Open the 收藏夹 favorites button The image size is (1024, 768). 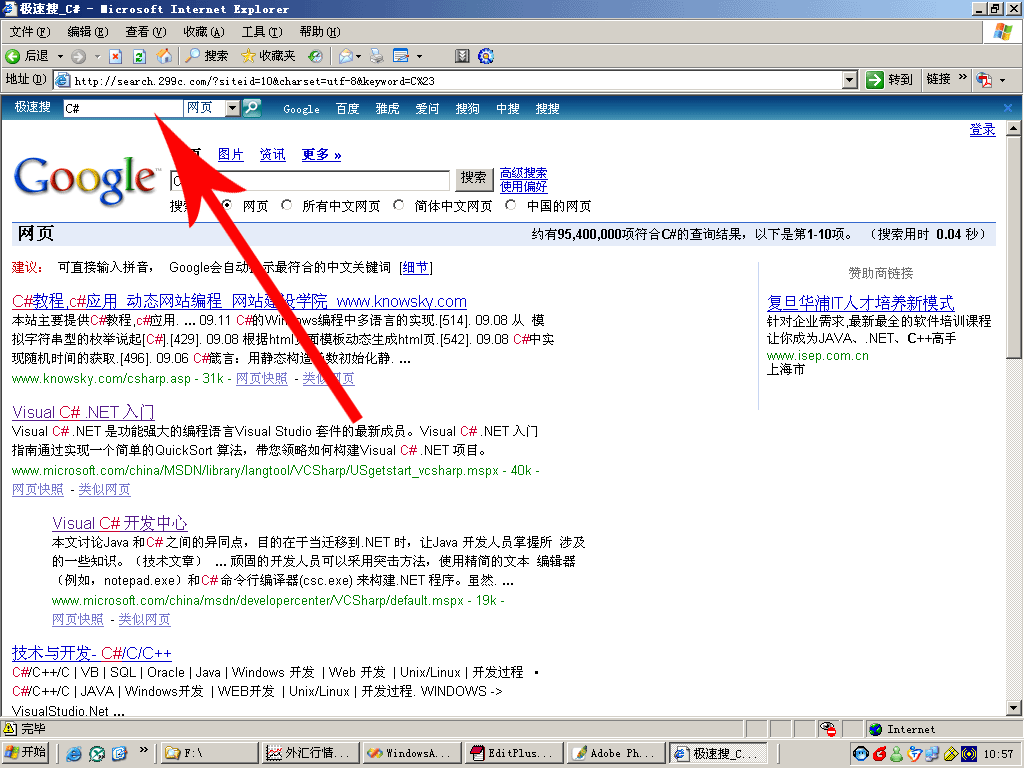(x=268, y=56)
